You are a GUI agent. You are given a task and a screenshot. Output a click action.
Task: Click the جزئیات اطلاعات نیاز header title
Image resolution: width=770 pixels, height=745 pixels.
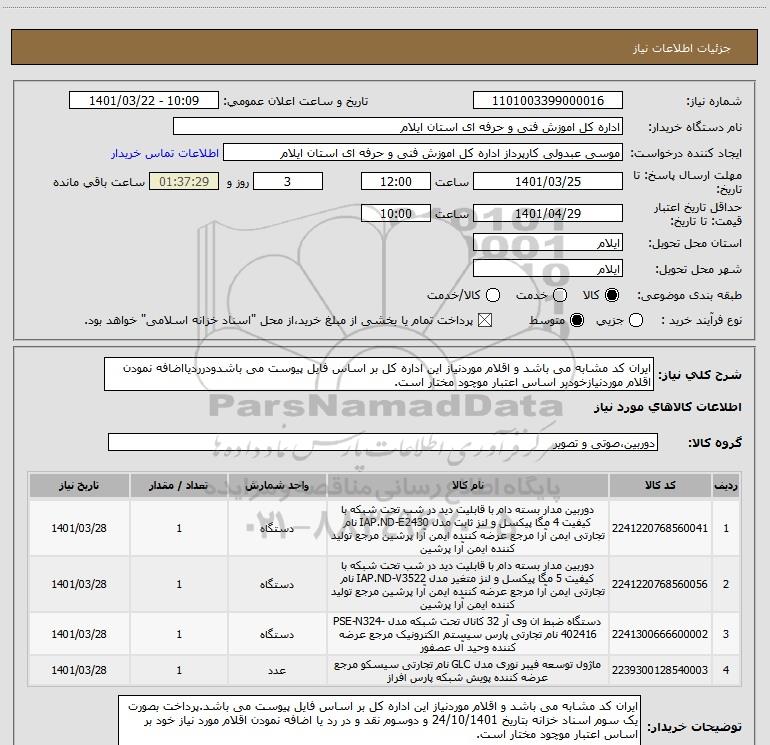[682, 48]
